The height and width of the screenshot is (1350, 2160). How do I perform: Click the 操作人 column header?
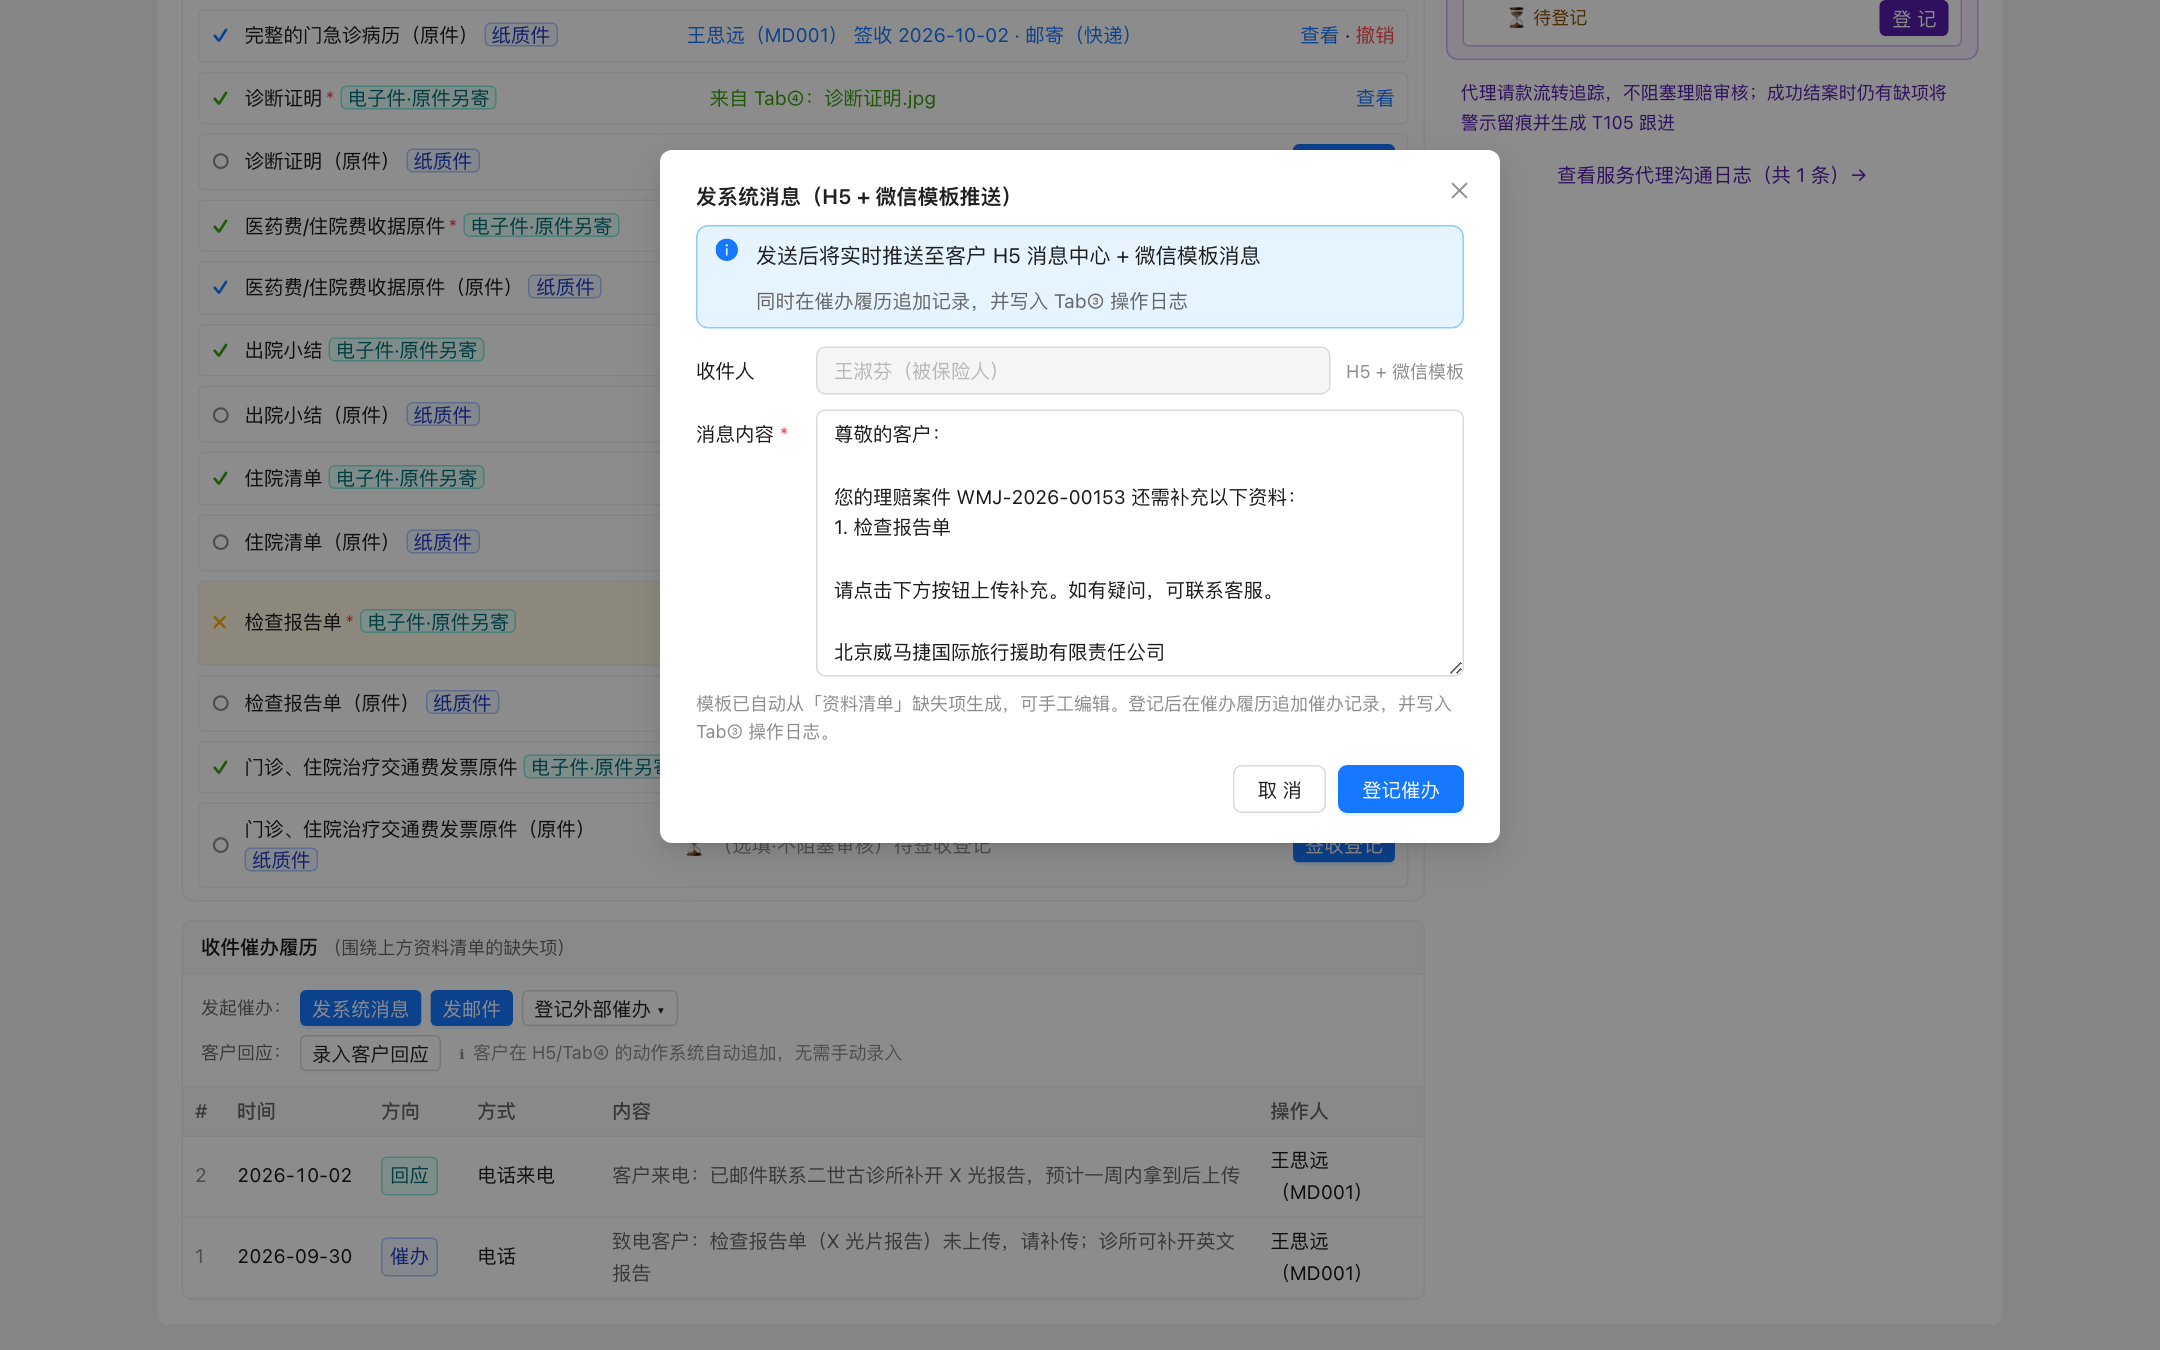pyautogui.click(x=1299, y=1111)
